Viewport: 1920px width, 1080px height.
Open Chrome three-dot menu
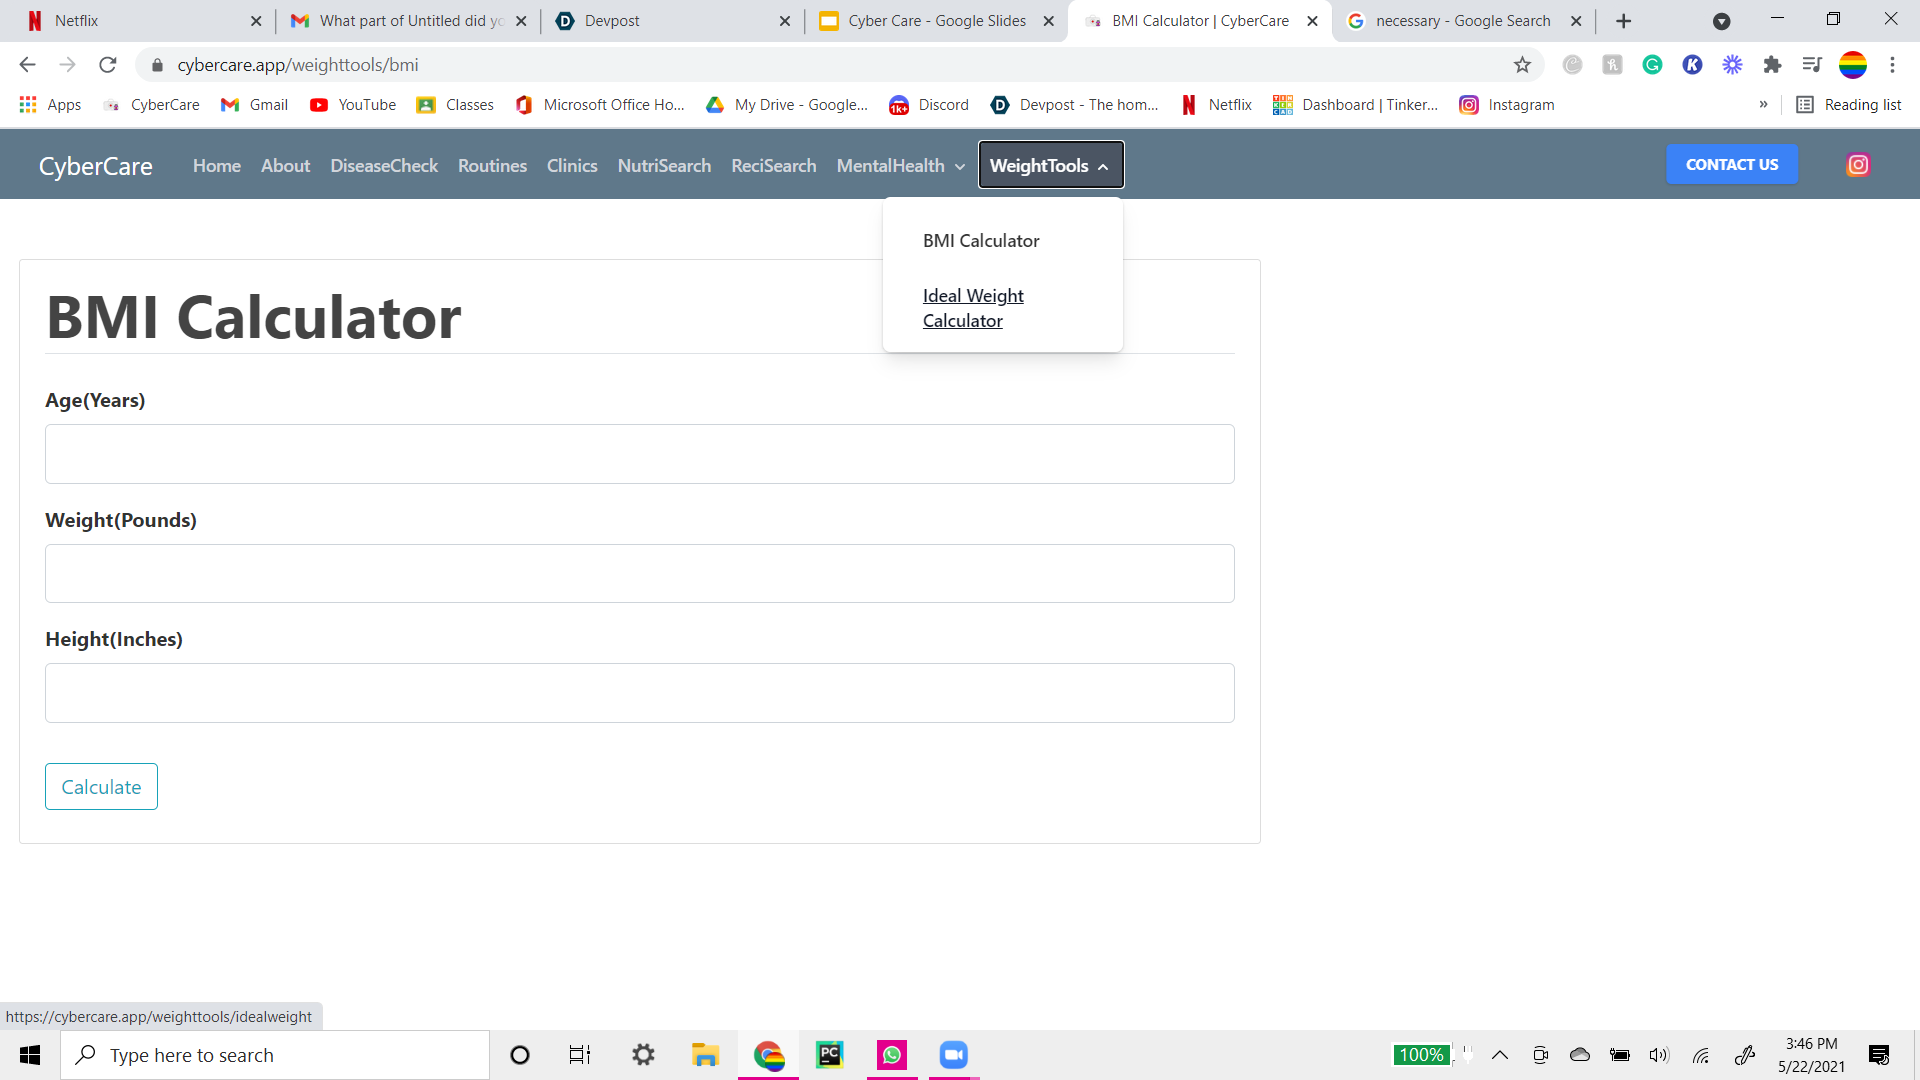(x=1892, y=65)
